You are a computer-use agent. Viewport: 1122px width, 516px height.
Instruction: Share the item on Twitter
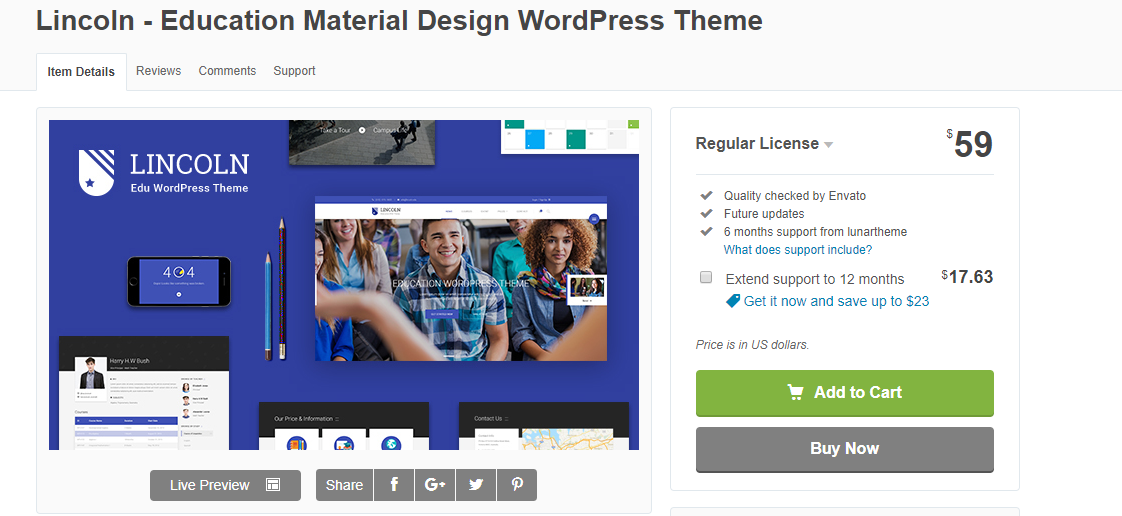[476, 485]
